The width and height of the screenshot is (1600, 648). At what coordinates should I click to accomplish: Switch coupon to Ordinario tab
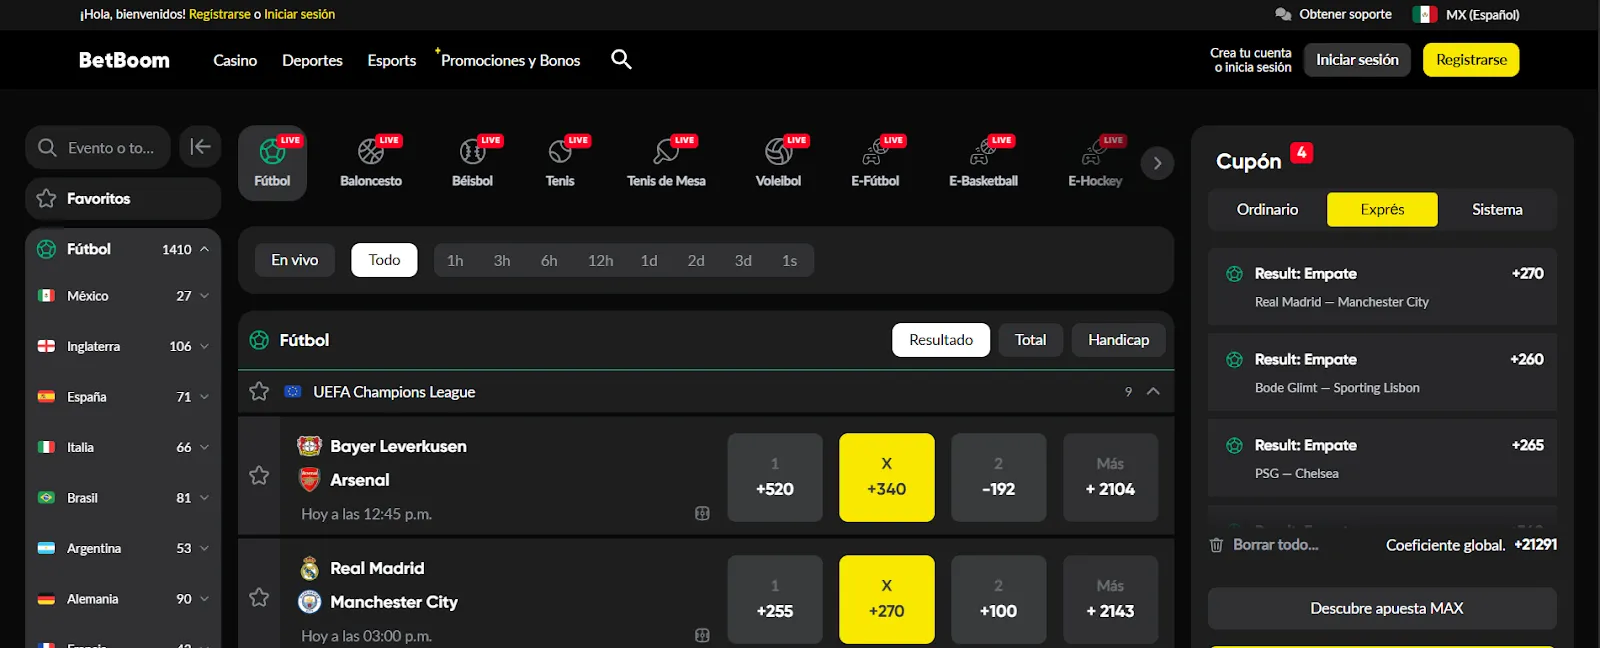coord(1267,209)
